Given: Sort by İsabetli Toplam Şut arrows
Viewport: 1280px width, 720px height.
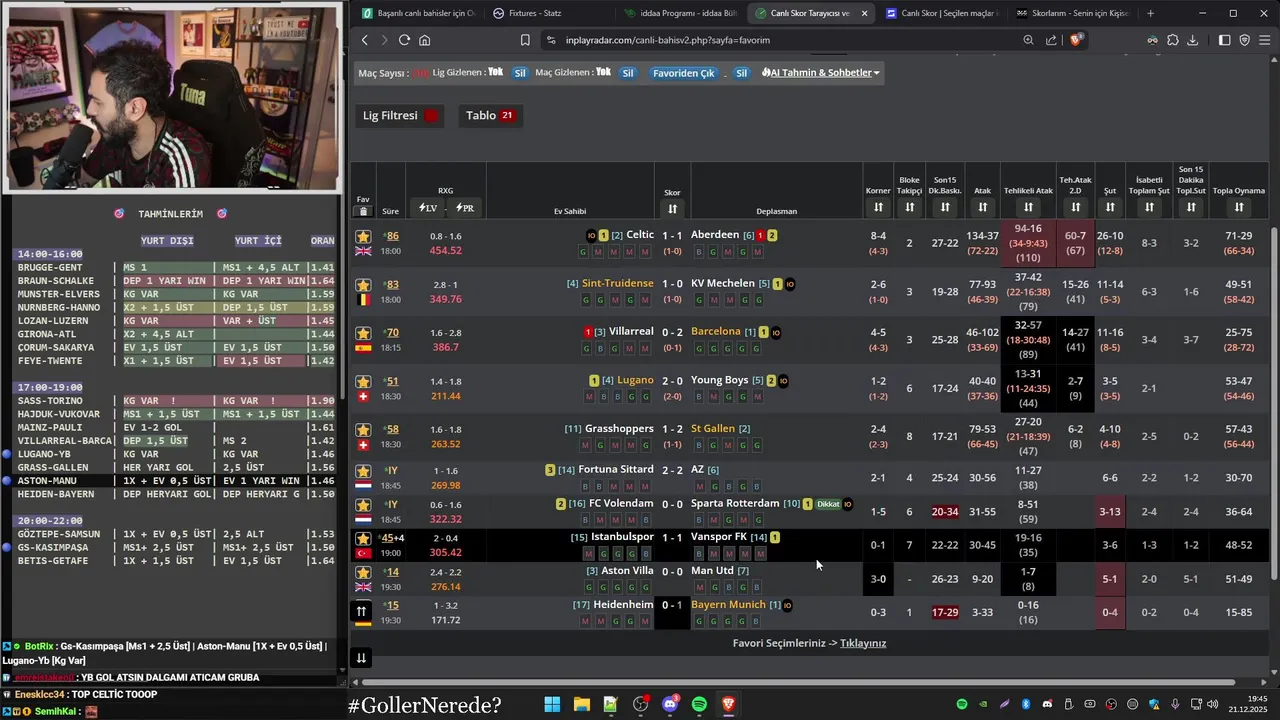Looking at the screenshot, I should tap(1149, 207).
